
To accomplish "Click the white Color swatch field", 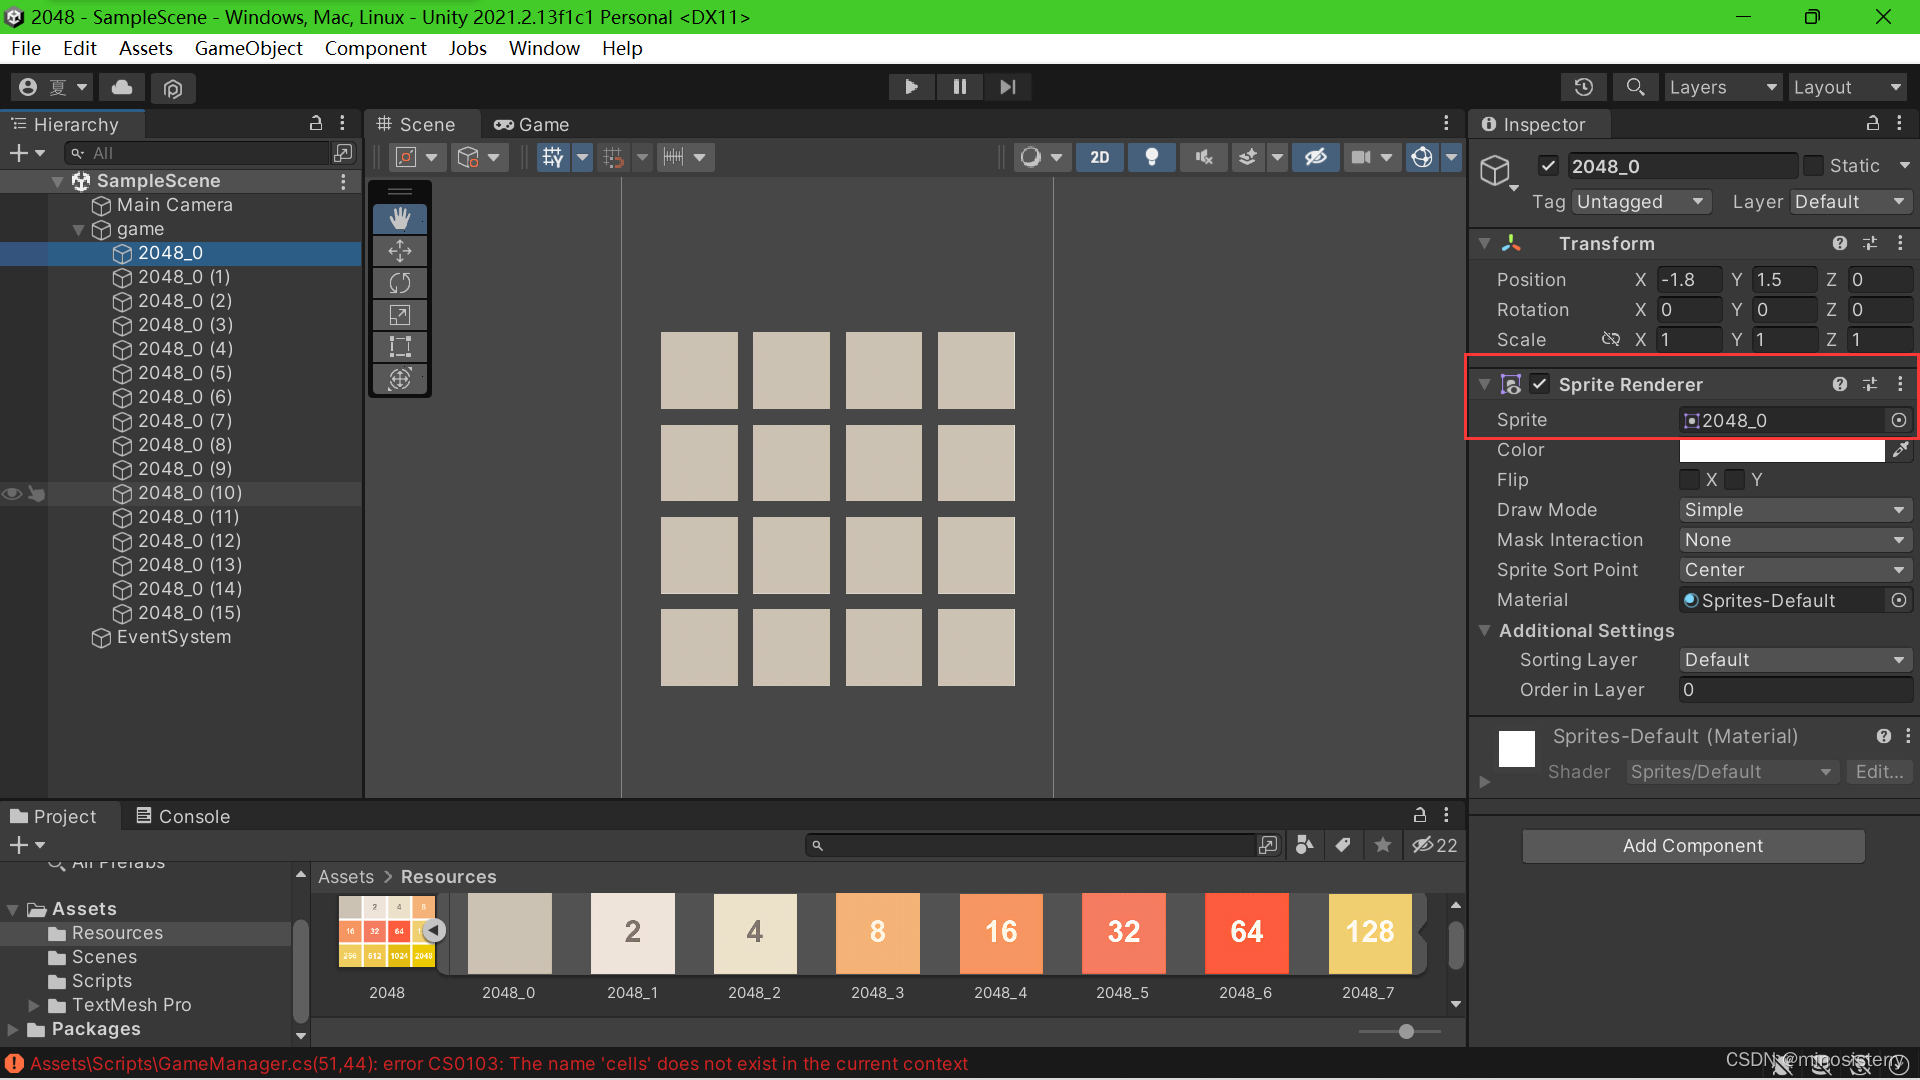I will [x=1781, y=450].
